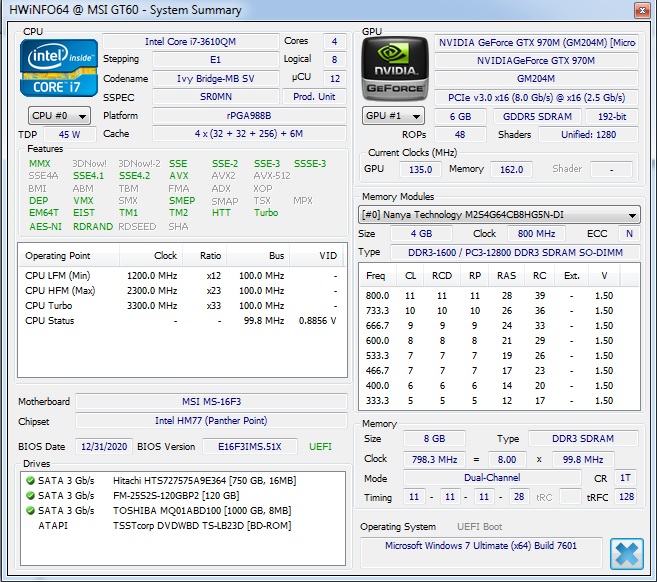Click green status icon for Hitachi drive

coord(30,481)
